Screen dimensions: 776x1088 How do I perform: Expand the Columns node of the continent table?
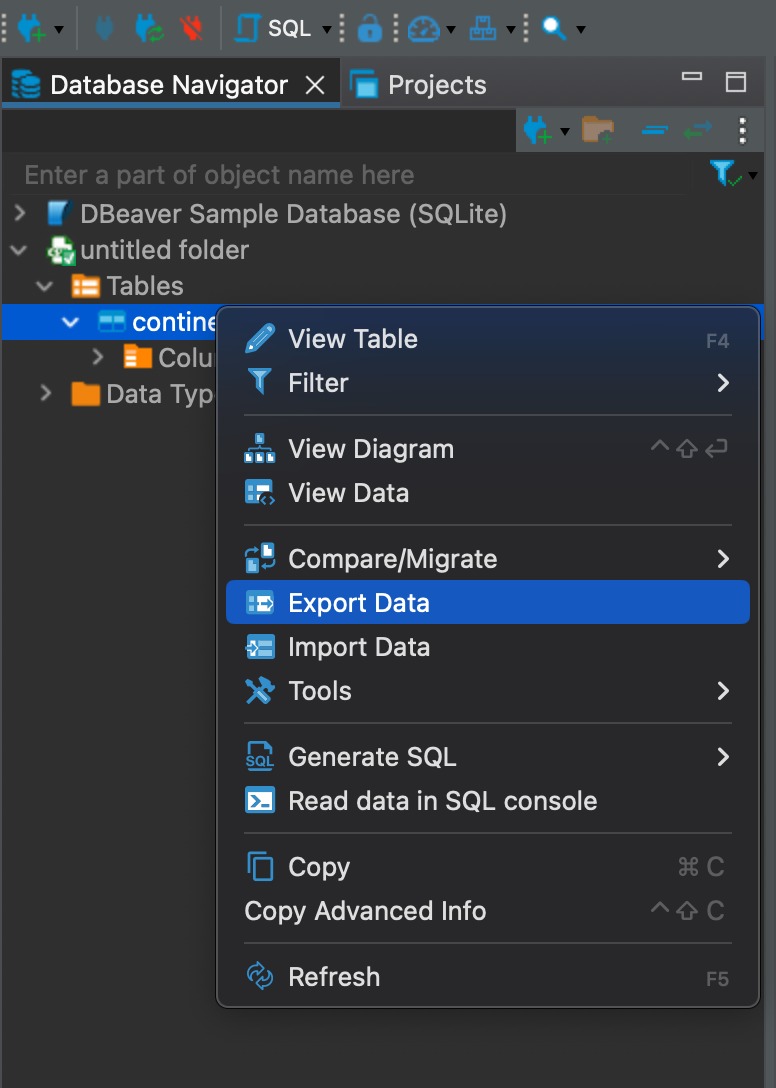click(x=96, y=357)
